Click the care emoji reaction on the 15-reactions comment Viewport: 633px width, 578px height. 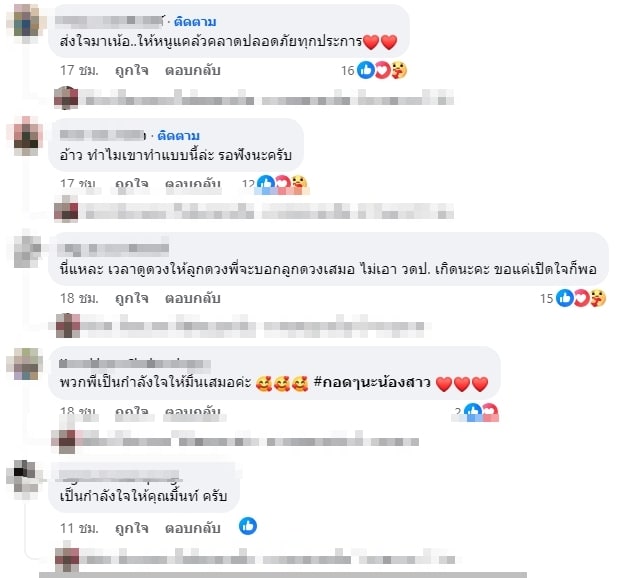pos(598,298)
